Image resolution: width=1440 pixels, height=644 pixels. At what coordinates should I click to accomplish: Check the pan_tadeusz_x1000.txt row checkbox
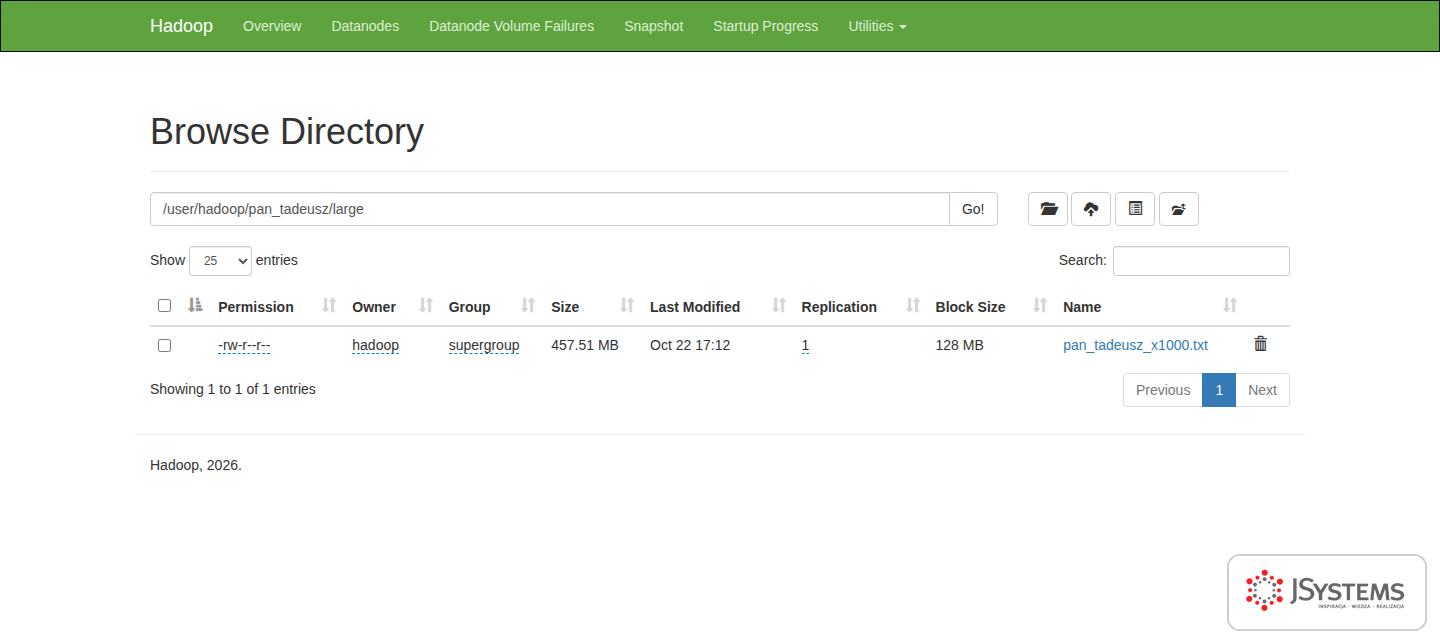click(164, 345)
